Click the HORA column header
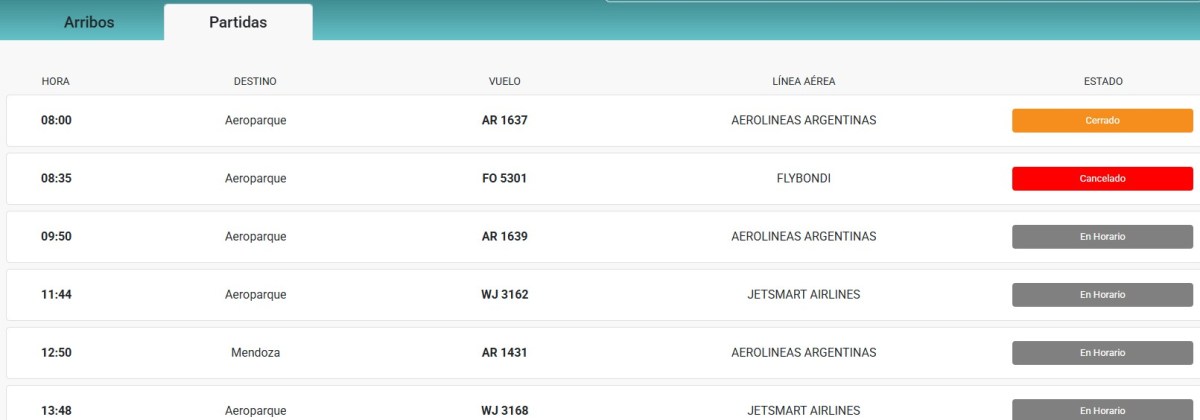 56,81
